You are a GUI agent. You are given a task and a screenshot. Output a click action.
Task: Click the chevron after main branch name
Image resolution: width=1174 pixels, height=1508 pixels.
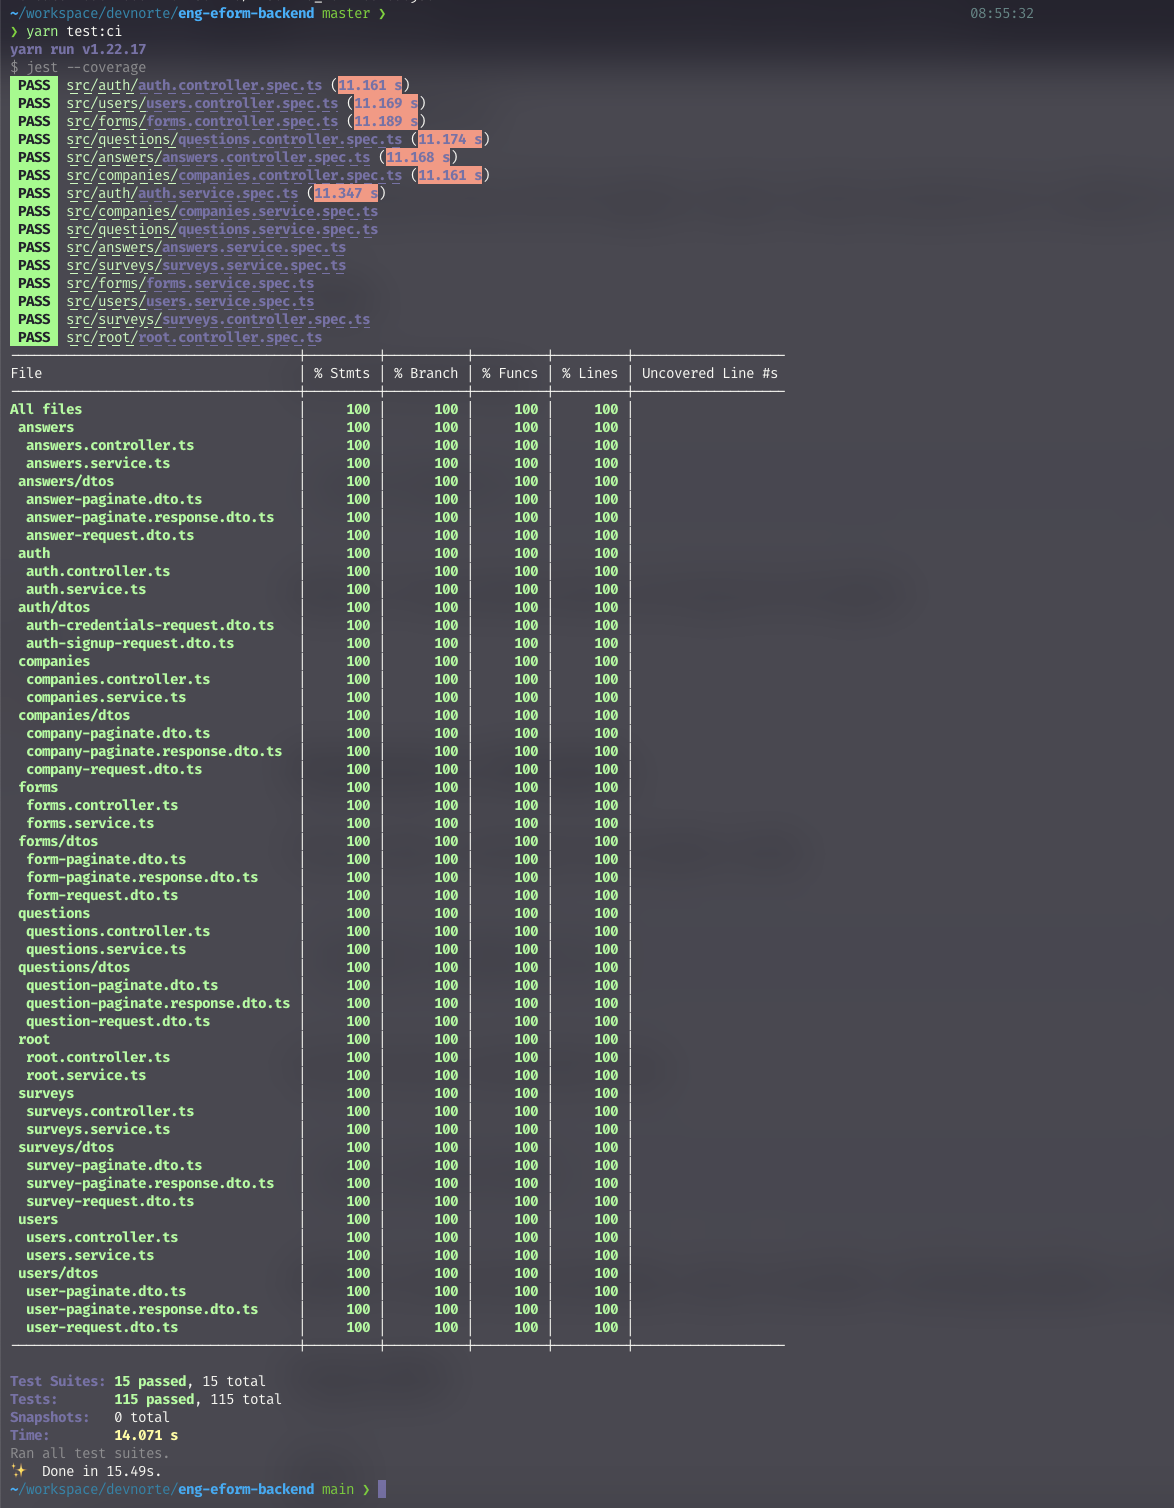pos(363,1489)
